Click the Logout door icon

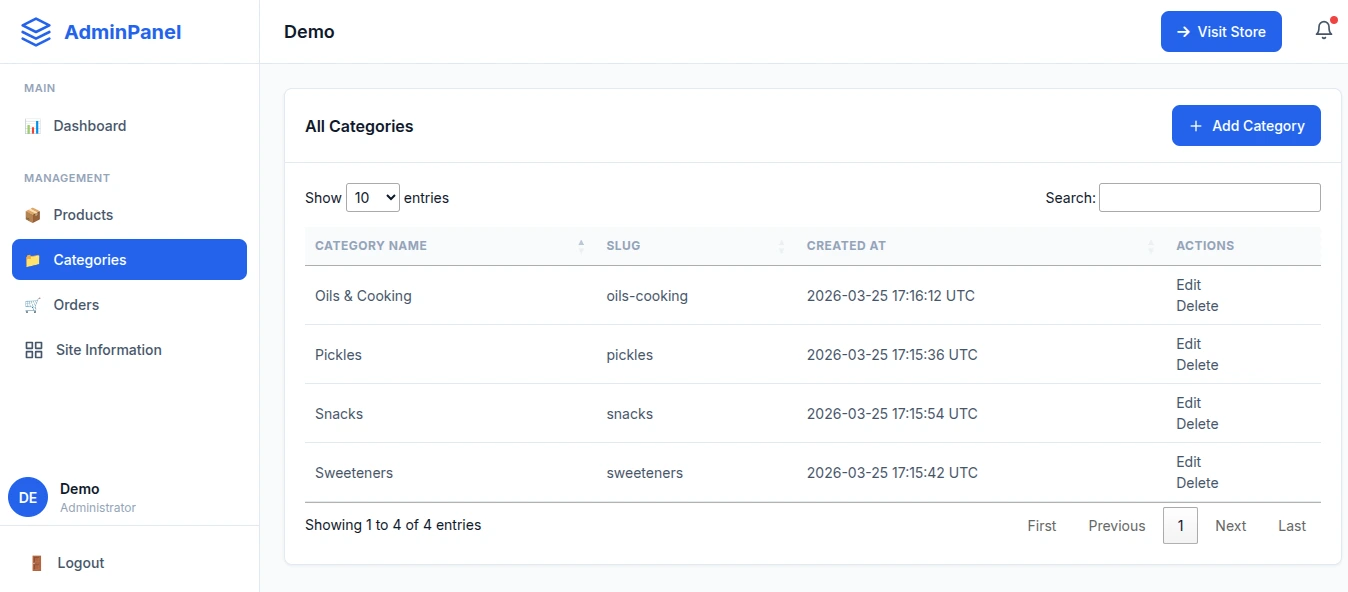pyautogui.click(x=36, y=562)
